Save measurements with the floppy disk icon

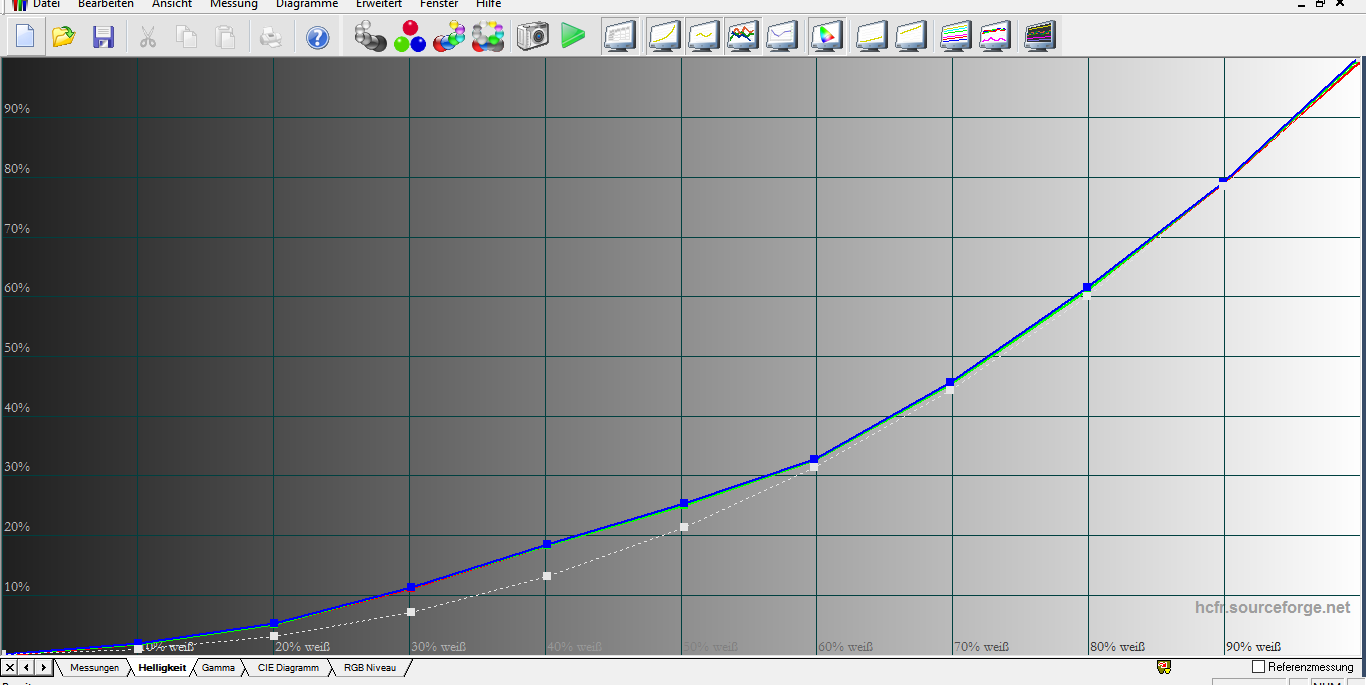click(103, 37)
